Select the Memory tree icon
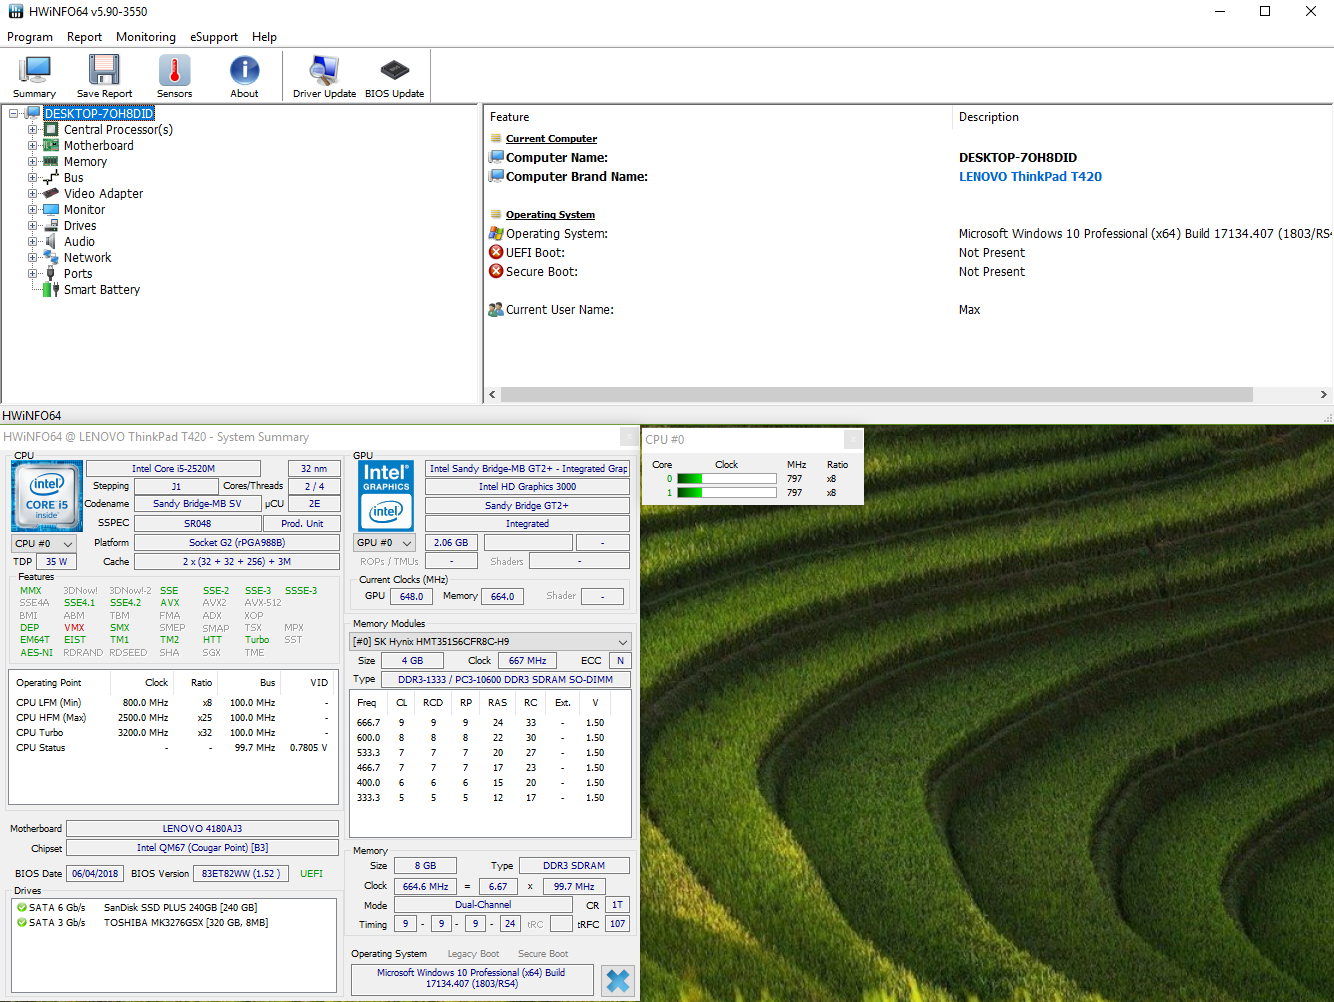 (x=51, y=162)
